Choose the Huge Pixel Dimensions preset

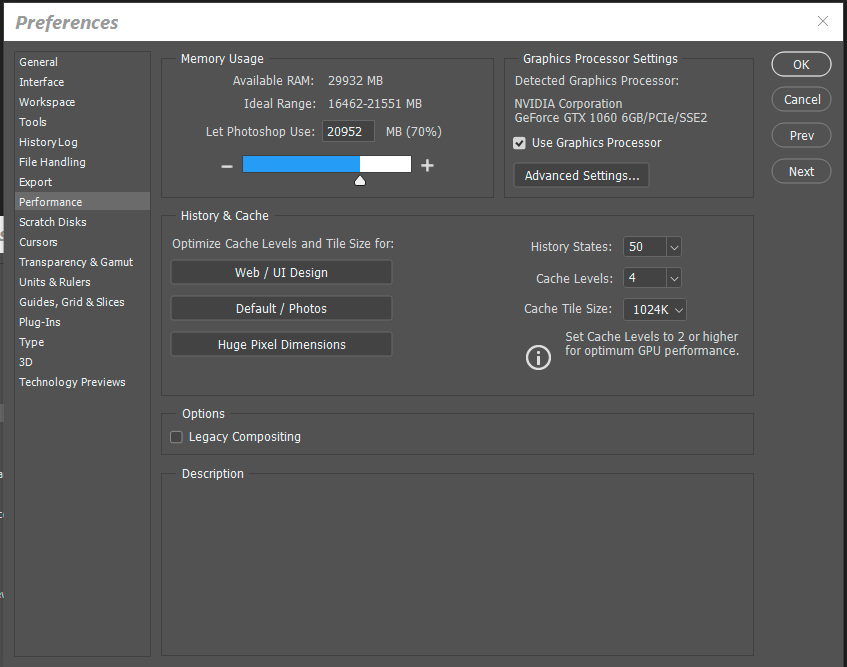coord(281,343)
